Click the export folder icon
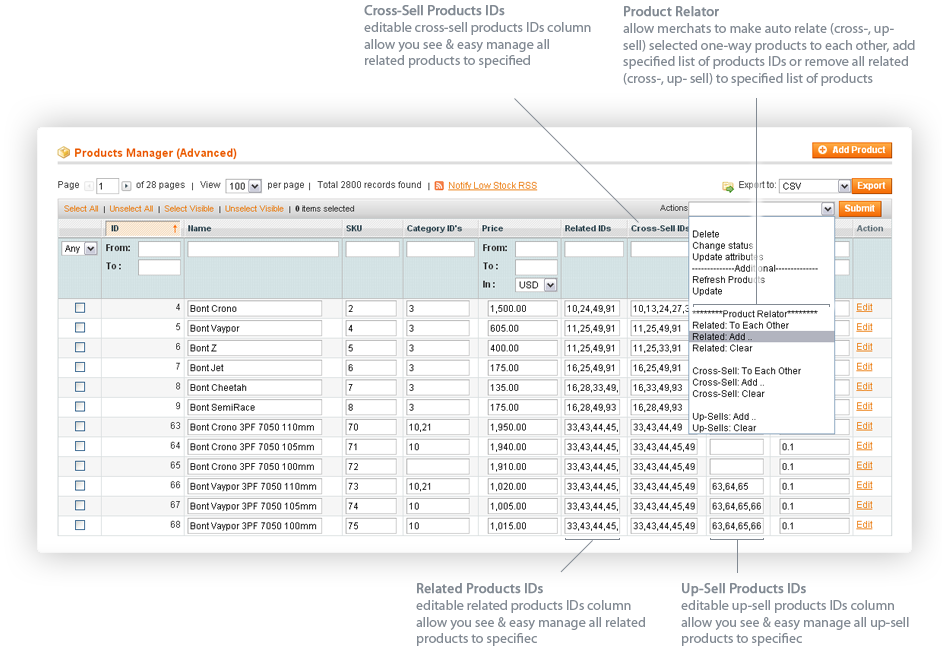942x650 pixels. point(728,187)
